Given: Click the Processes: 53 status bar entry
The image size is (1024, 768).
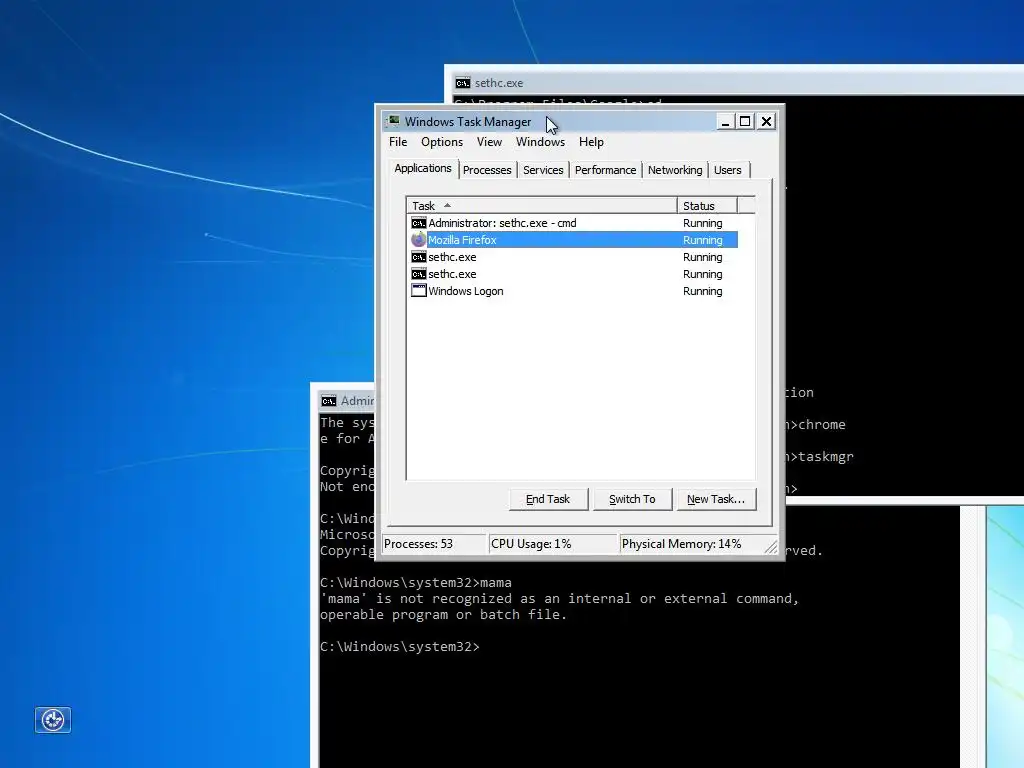Looking at the screenshot, I should click(435, 543).
